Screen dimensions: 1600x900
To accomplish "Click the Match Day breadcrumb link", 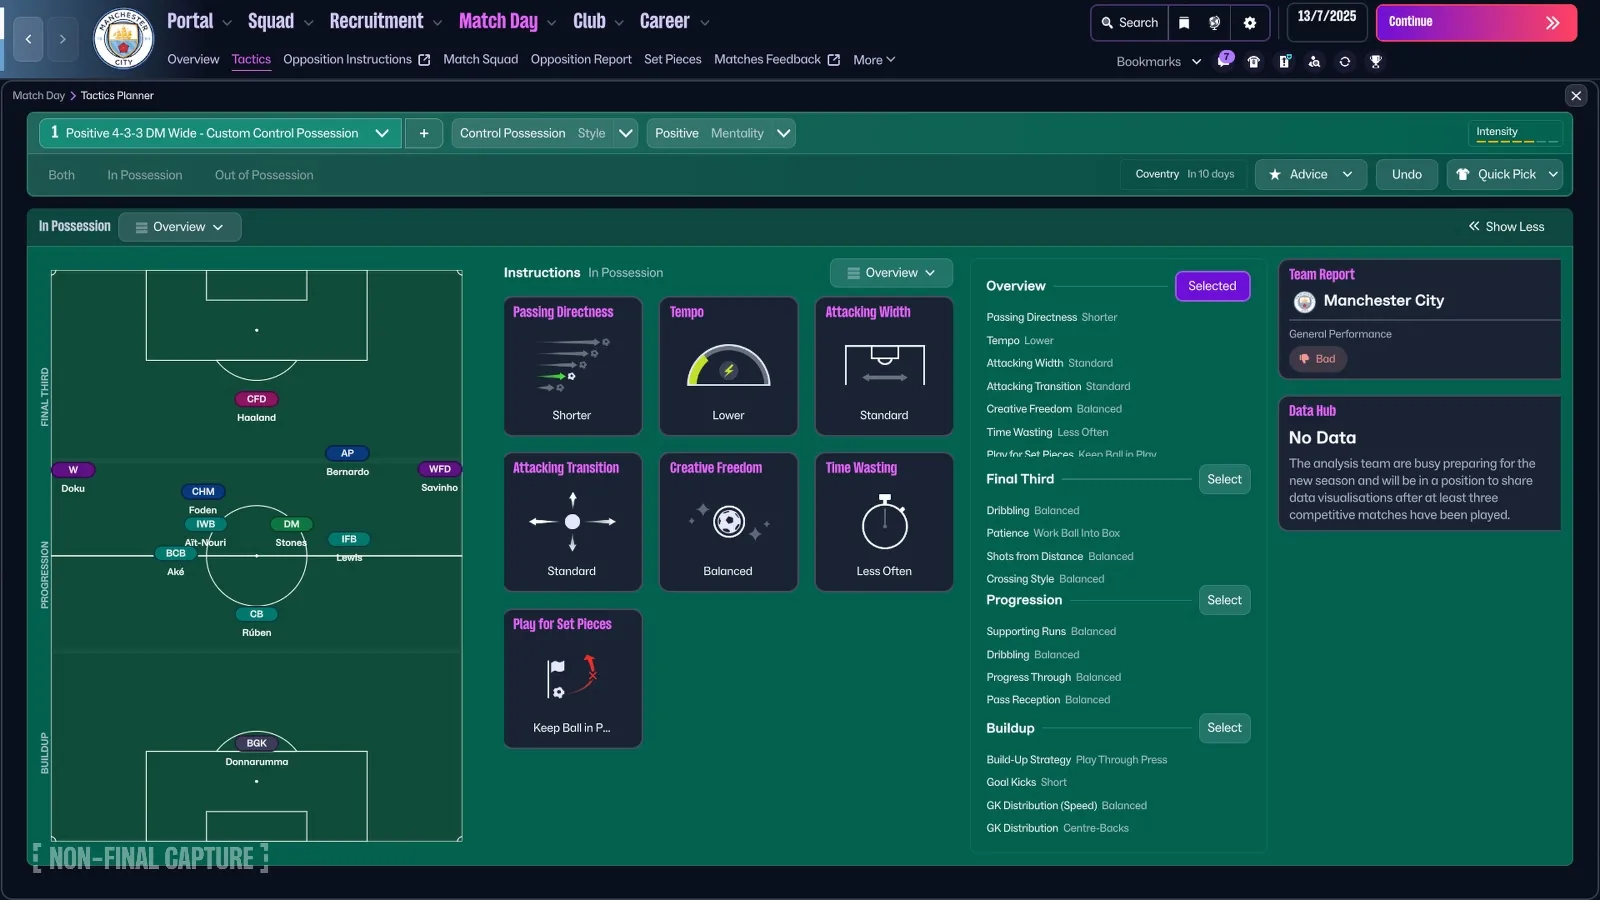I will coord(38,96).
